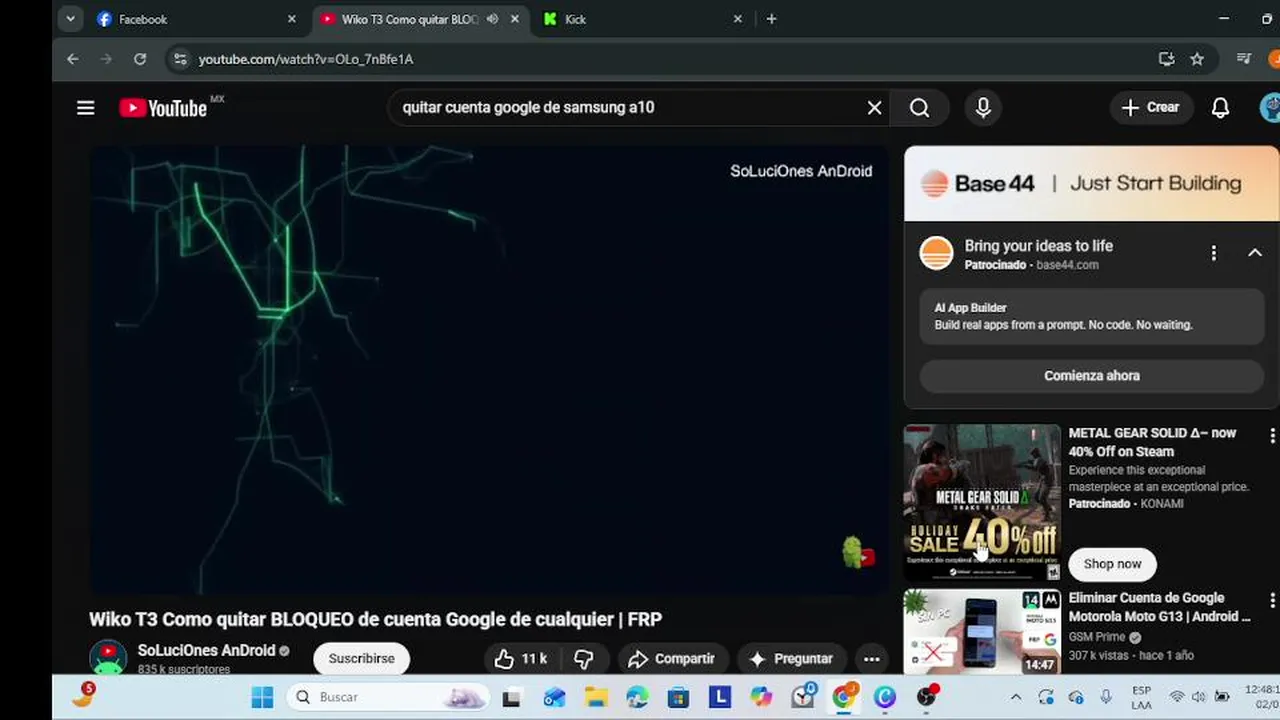
Task: Click the Preguntar button
Action: (x=791, y=658)
